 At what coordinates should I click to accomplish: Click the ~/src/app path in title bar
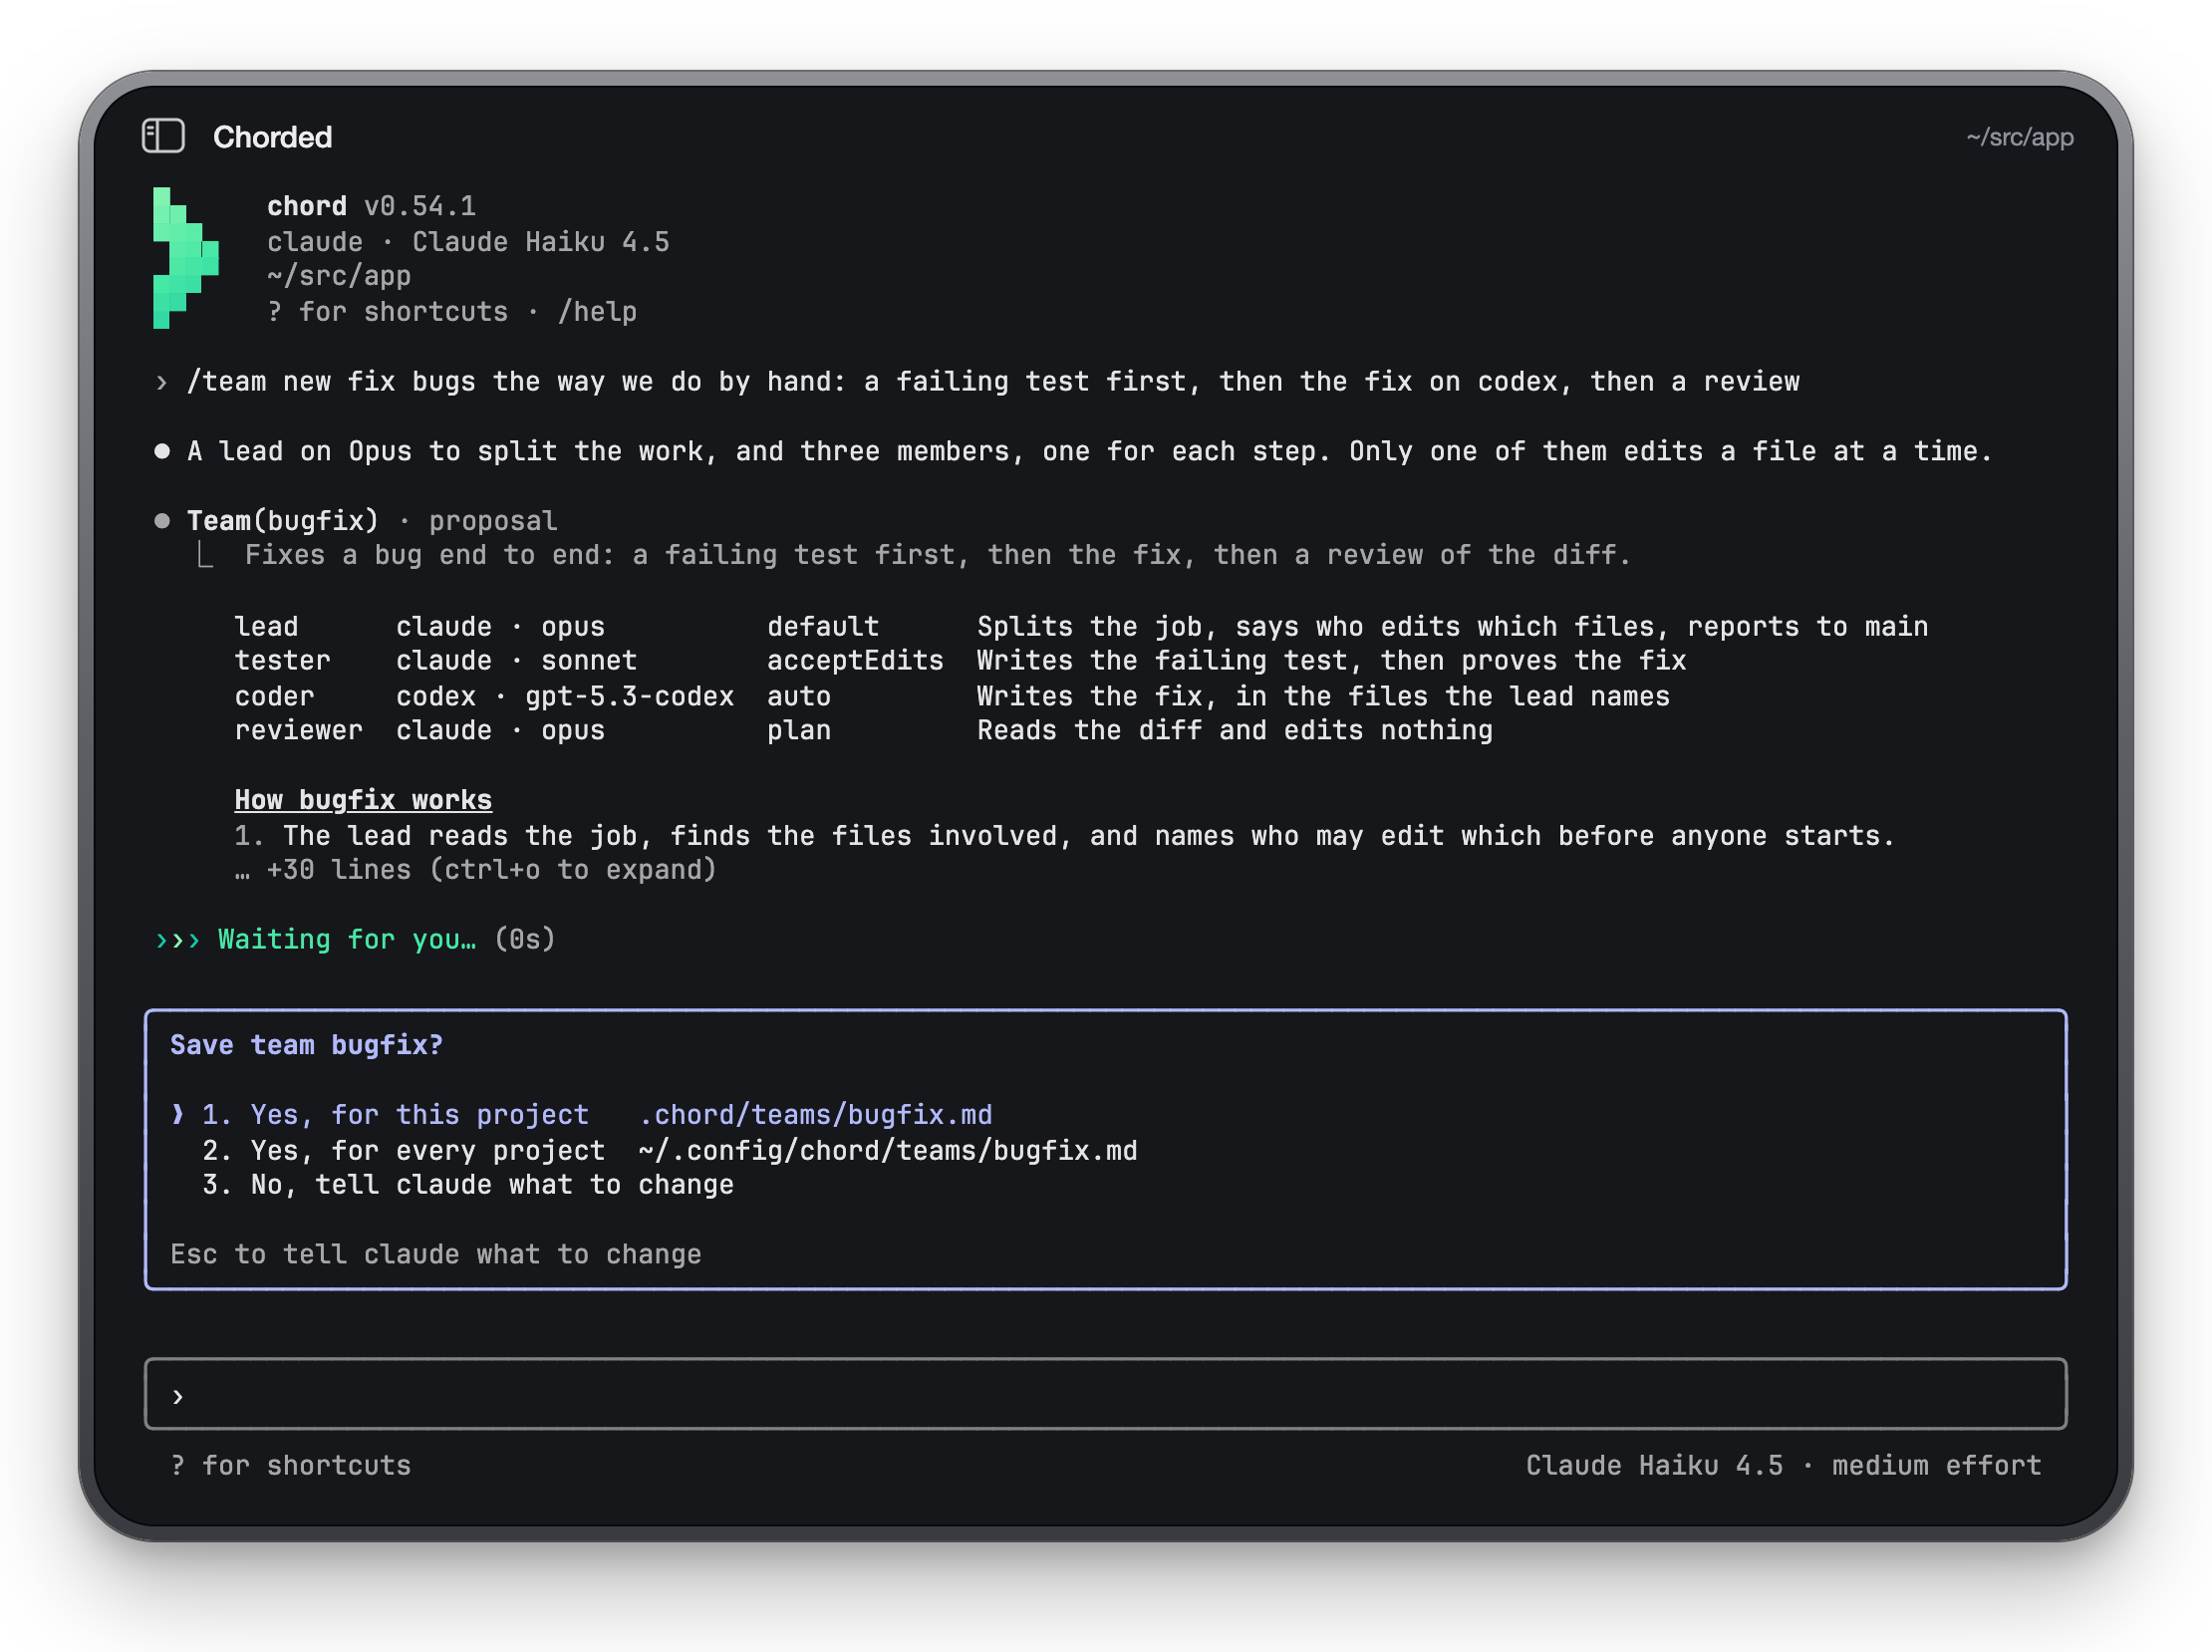tap(2019, 137)
